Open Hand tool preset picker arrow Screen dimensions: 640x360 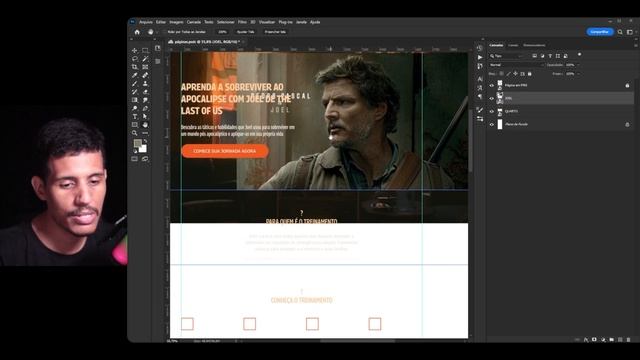[x=157, y=32]
